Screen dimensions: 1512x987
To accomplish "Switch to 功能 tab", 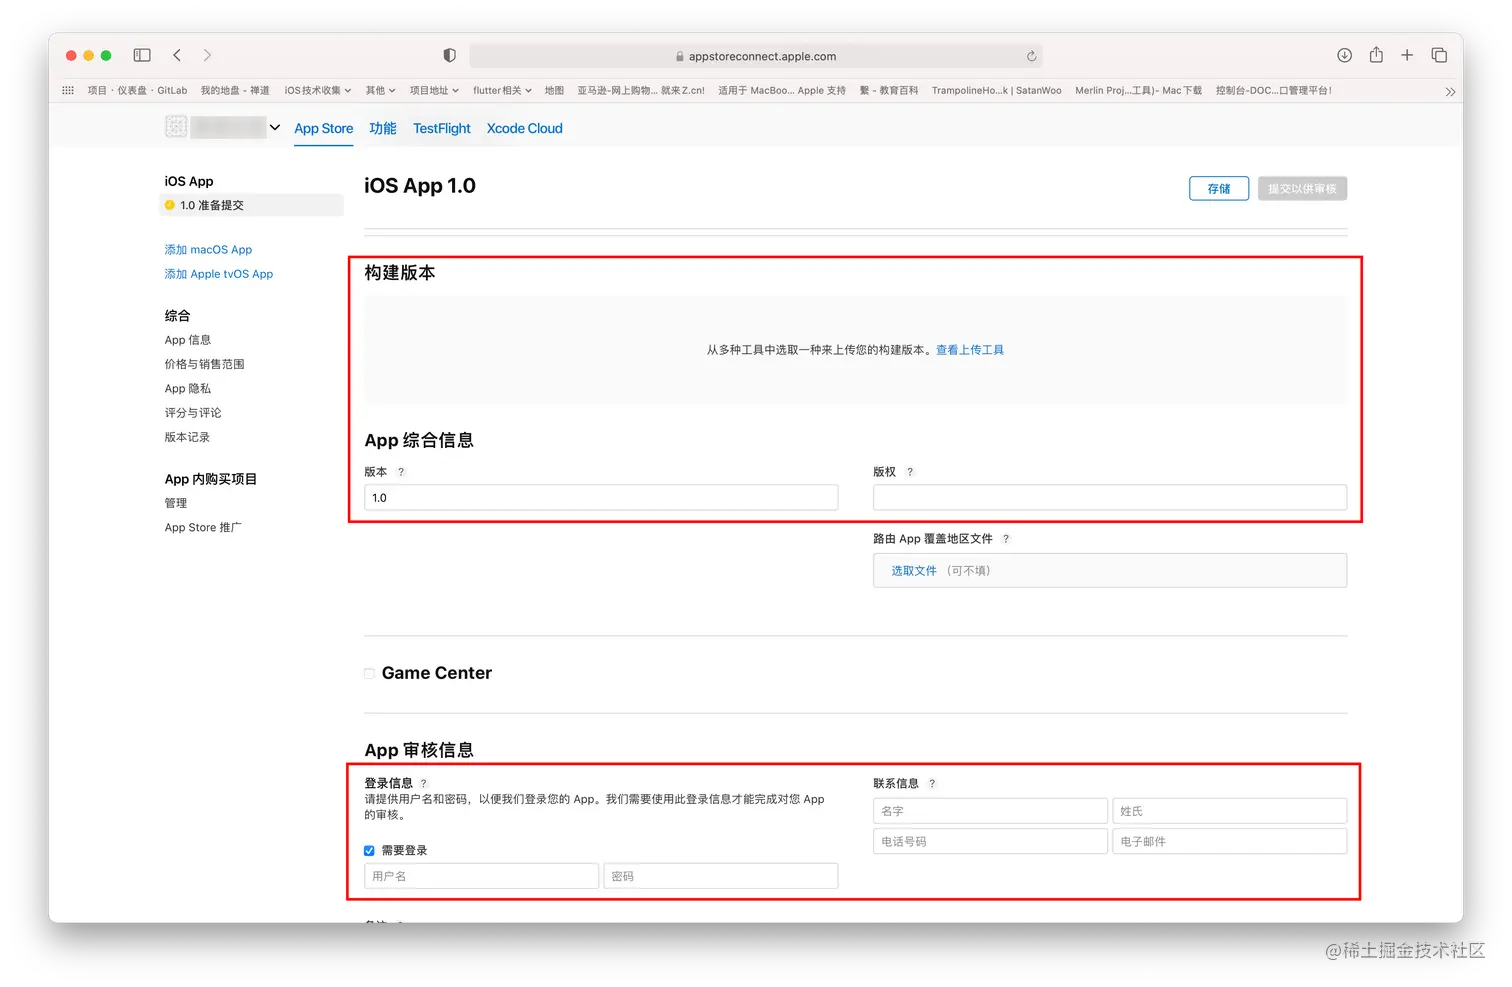I will [x=383, y=128].
